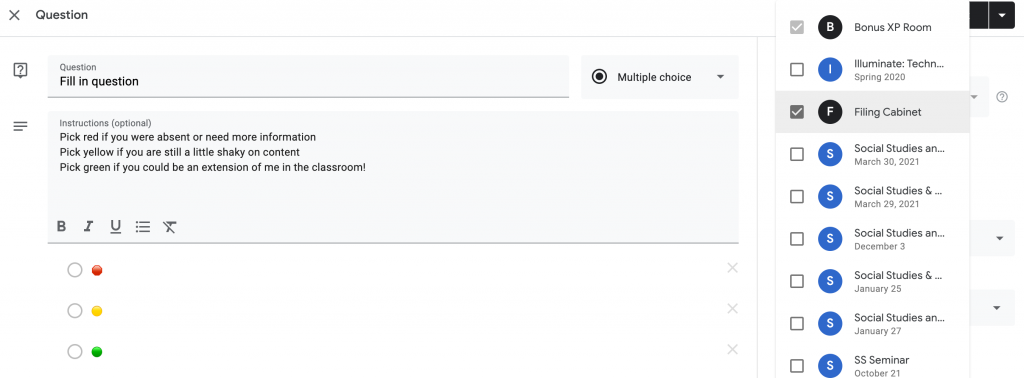Remove the red circle answer option
This screenshot has width=1024, height=378.
coord(732,268)
